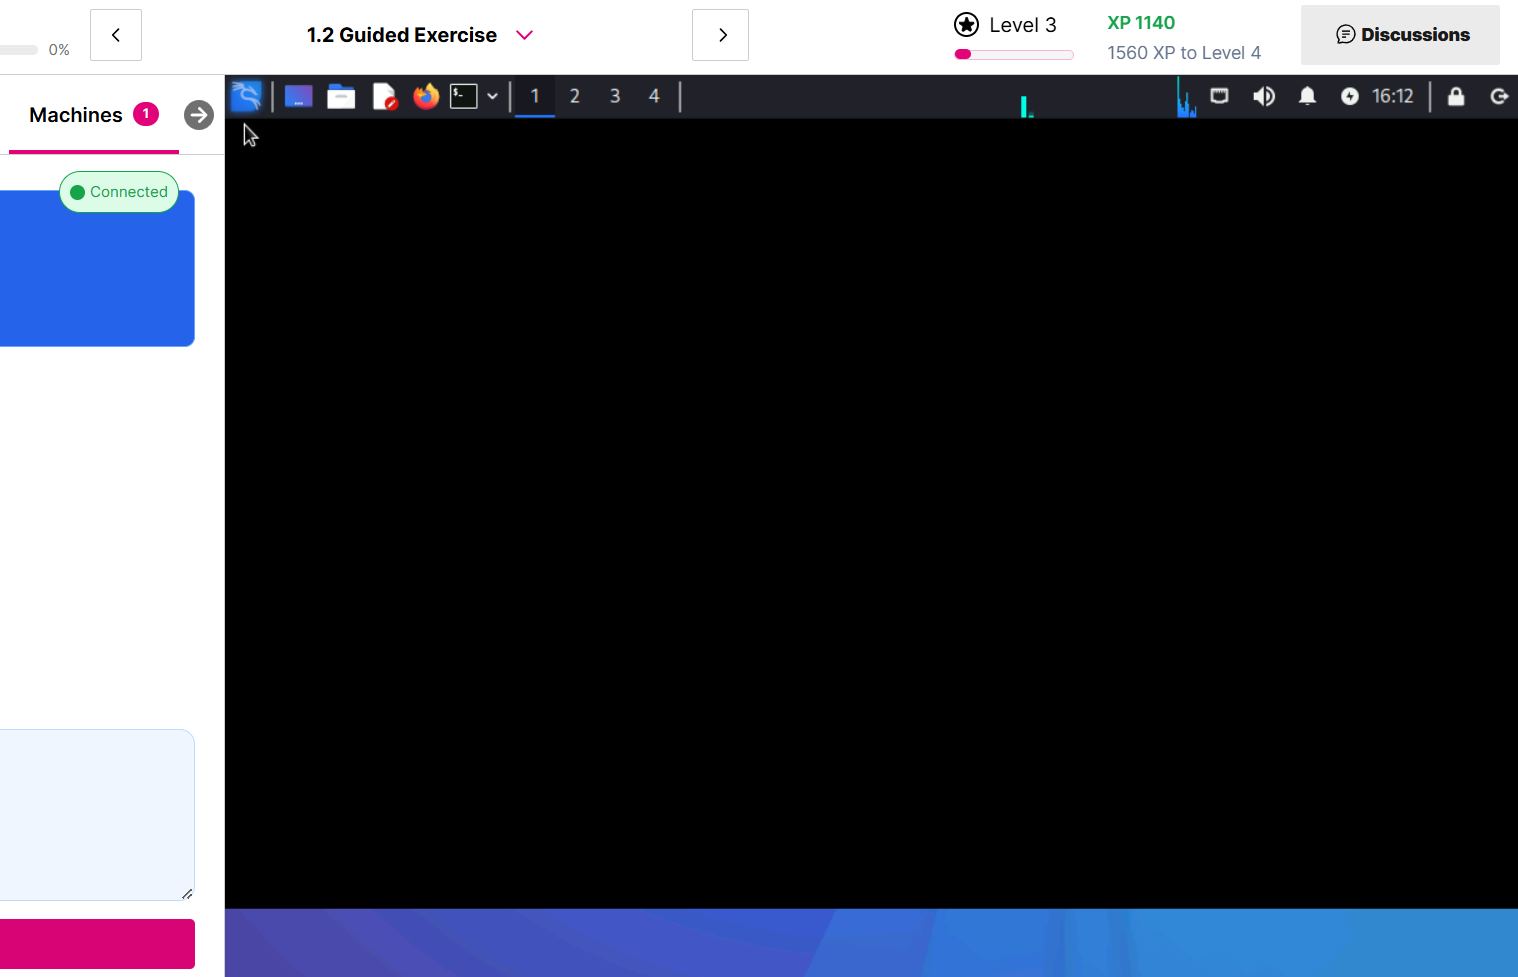The height and width of the screenshot is (977, 1518).
Task: Open the file manager from the panel
Action: coord(341,96)
